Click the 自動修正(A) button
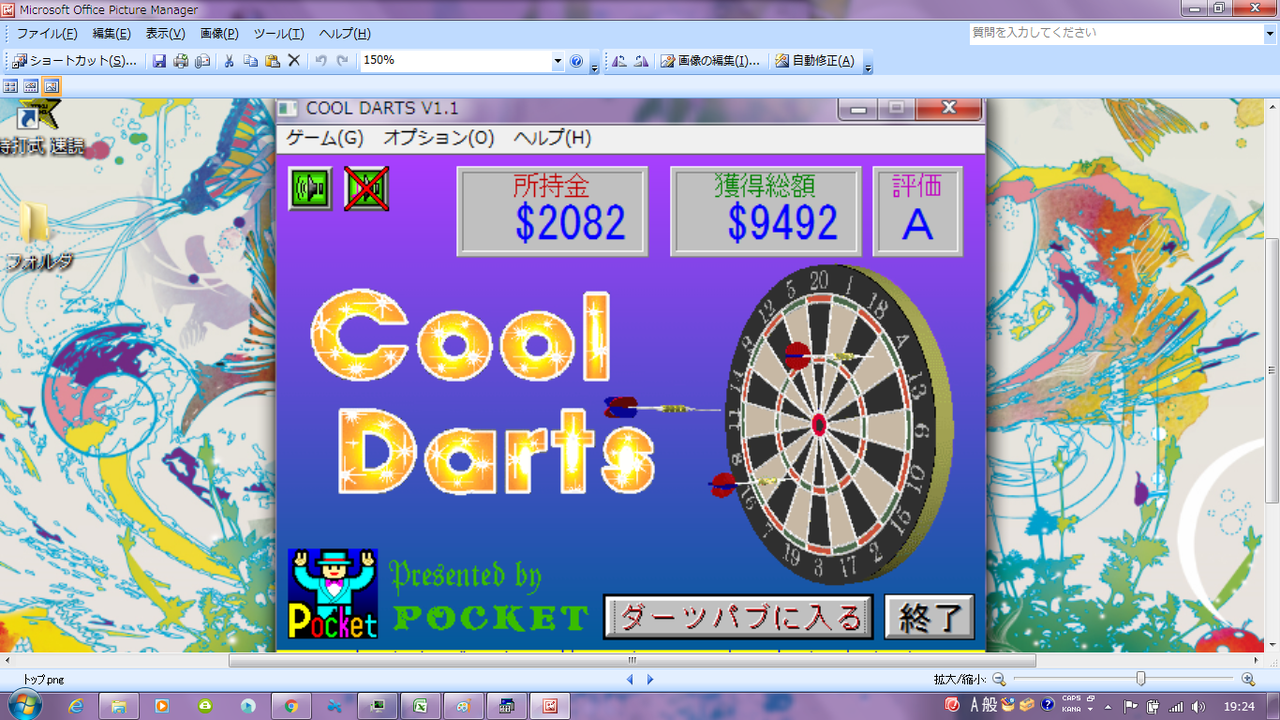The image size is (1280, 720). point(815,61)
